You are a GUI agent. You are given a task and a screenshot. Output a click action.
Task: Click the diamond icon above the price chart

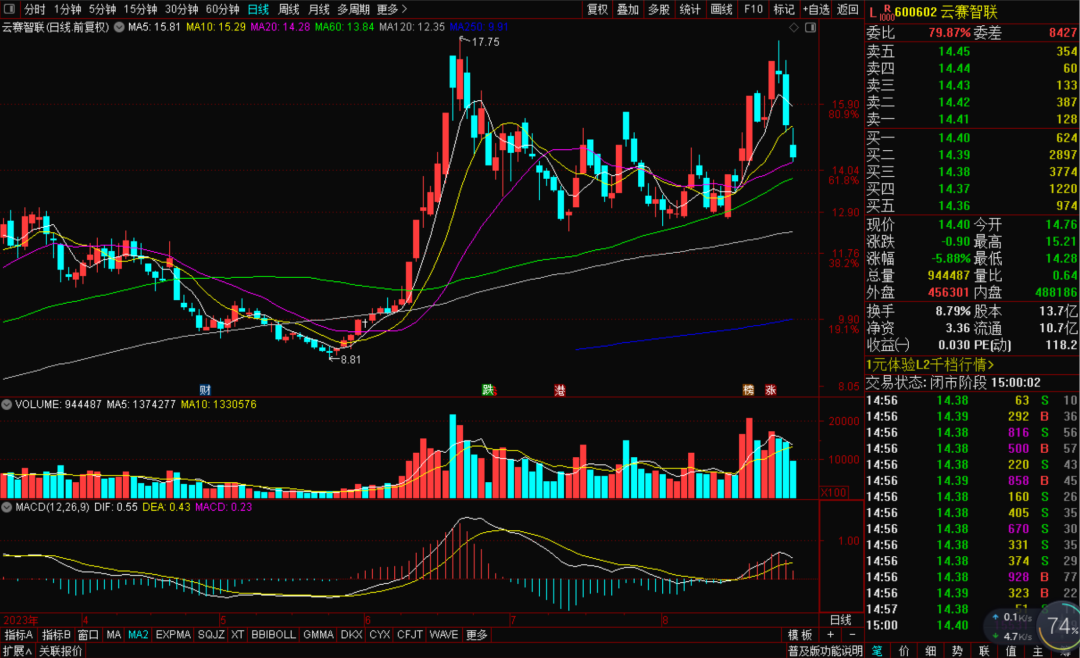coord(793,28)
